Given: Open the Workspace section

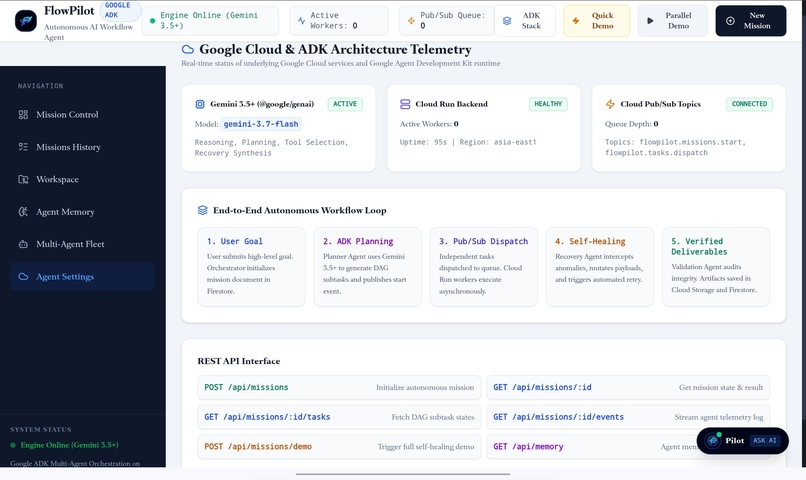Looking at the screenshot, I should pos(82,179).
